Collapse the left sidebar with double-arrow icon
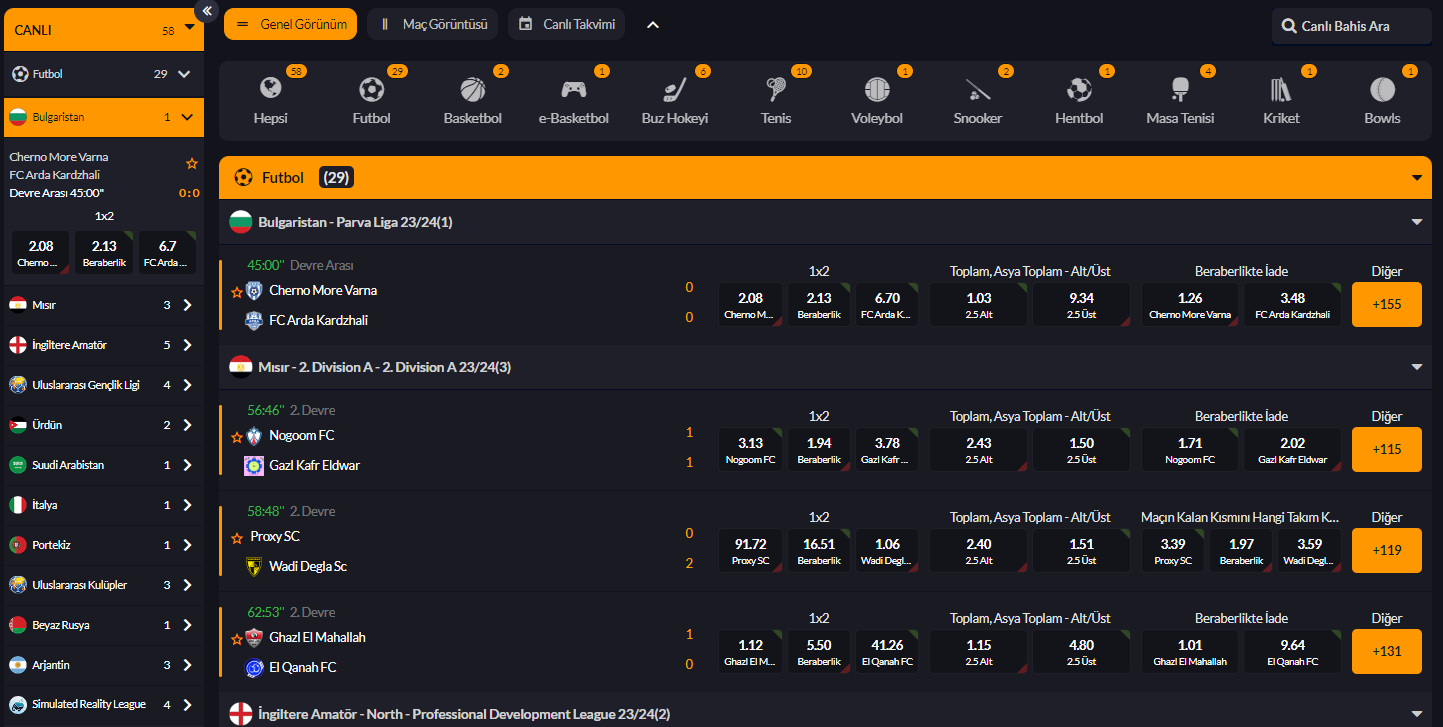The image size is (1443, 727). [x=207, y=11]
